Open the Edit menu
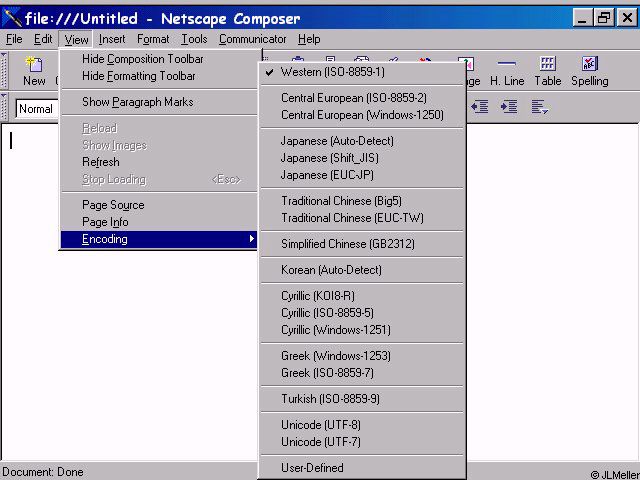This screenshot has height=480, width=640. (43, 39)
